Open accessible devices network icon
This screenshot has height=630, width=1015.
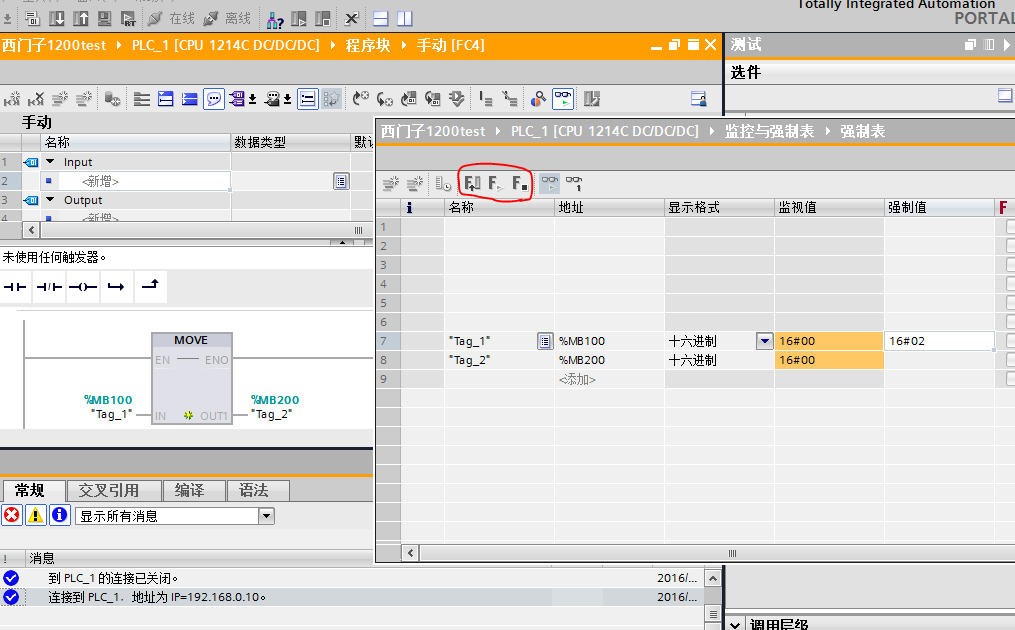pyautogui.click(x=275, y=19)
